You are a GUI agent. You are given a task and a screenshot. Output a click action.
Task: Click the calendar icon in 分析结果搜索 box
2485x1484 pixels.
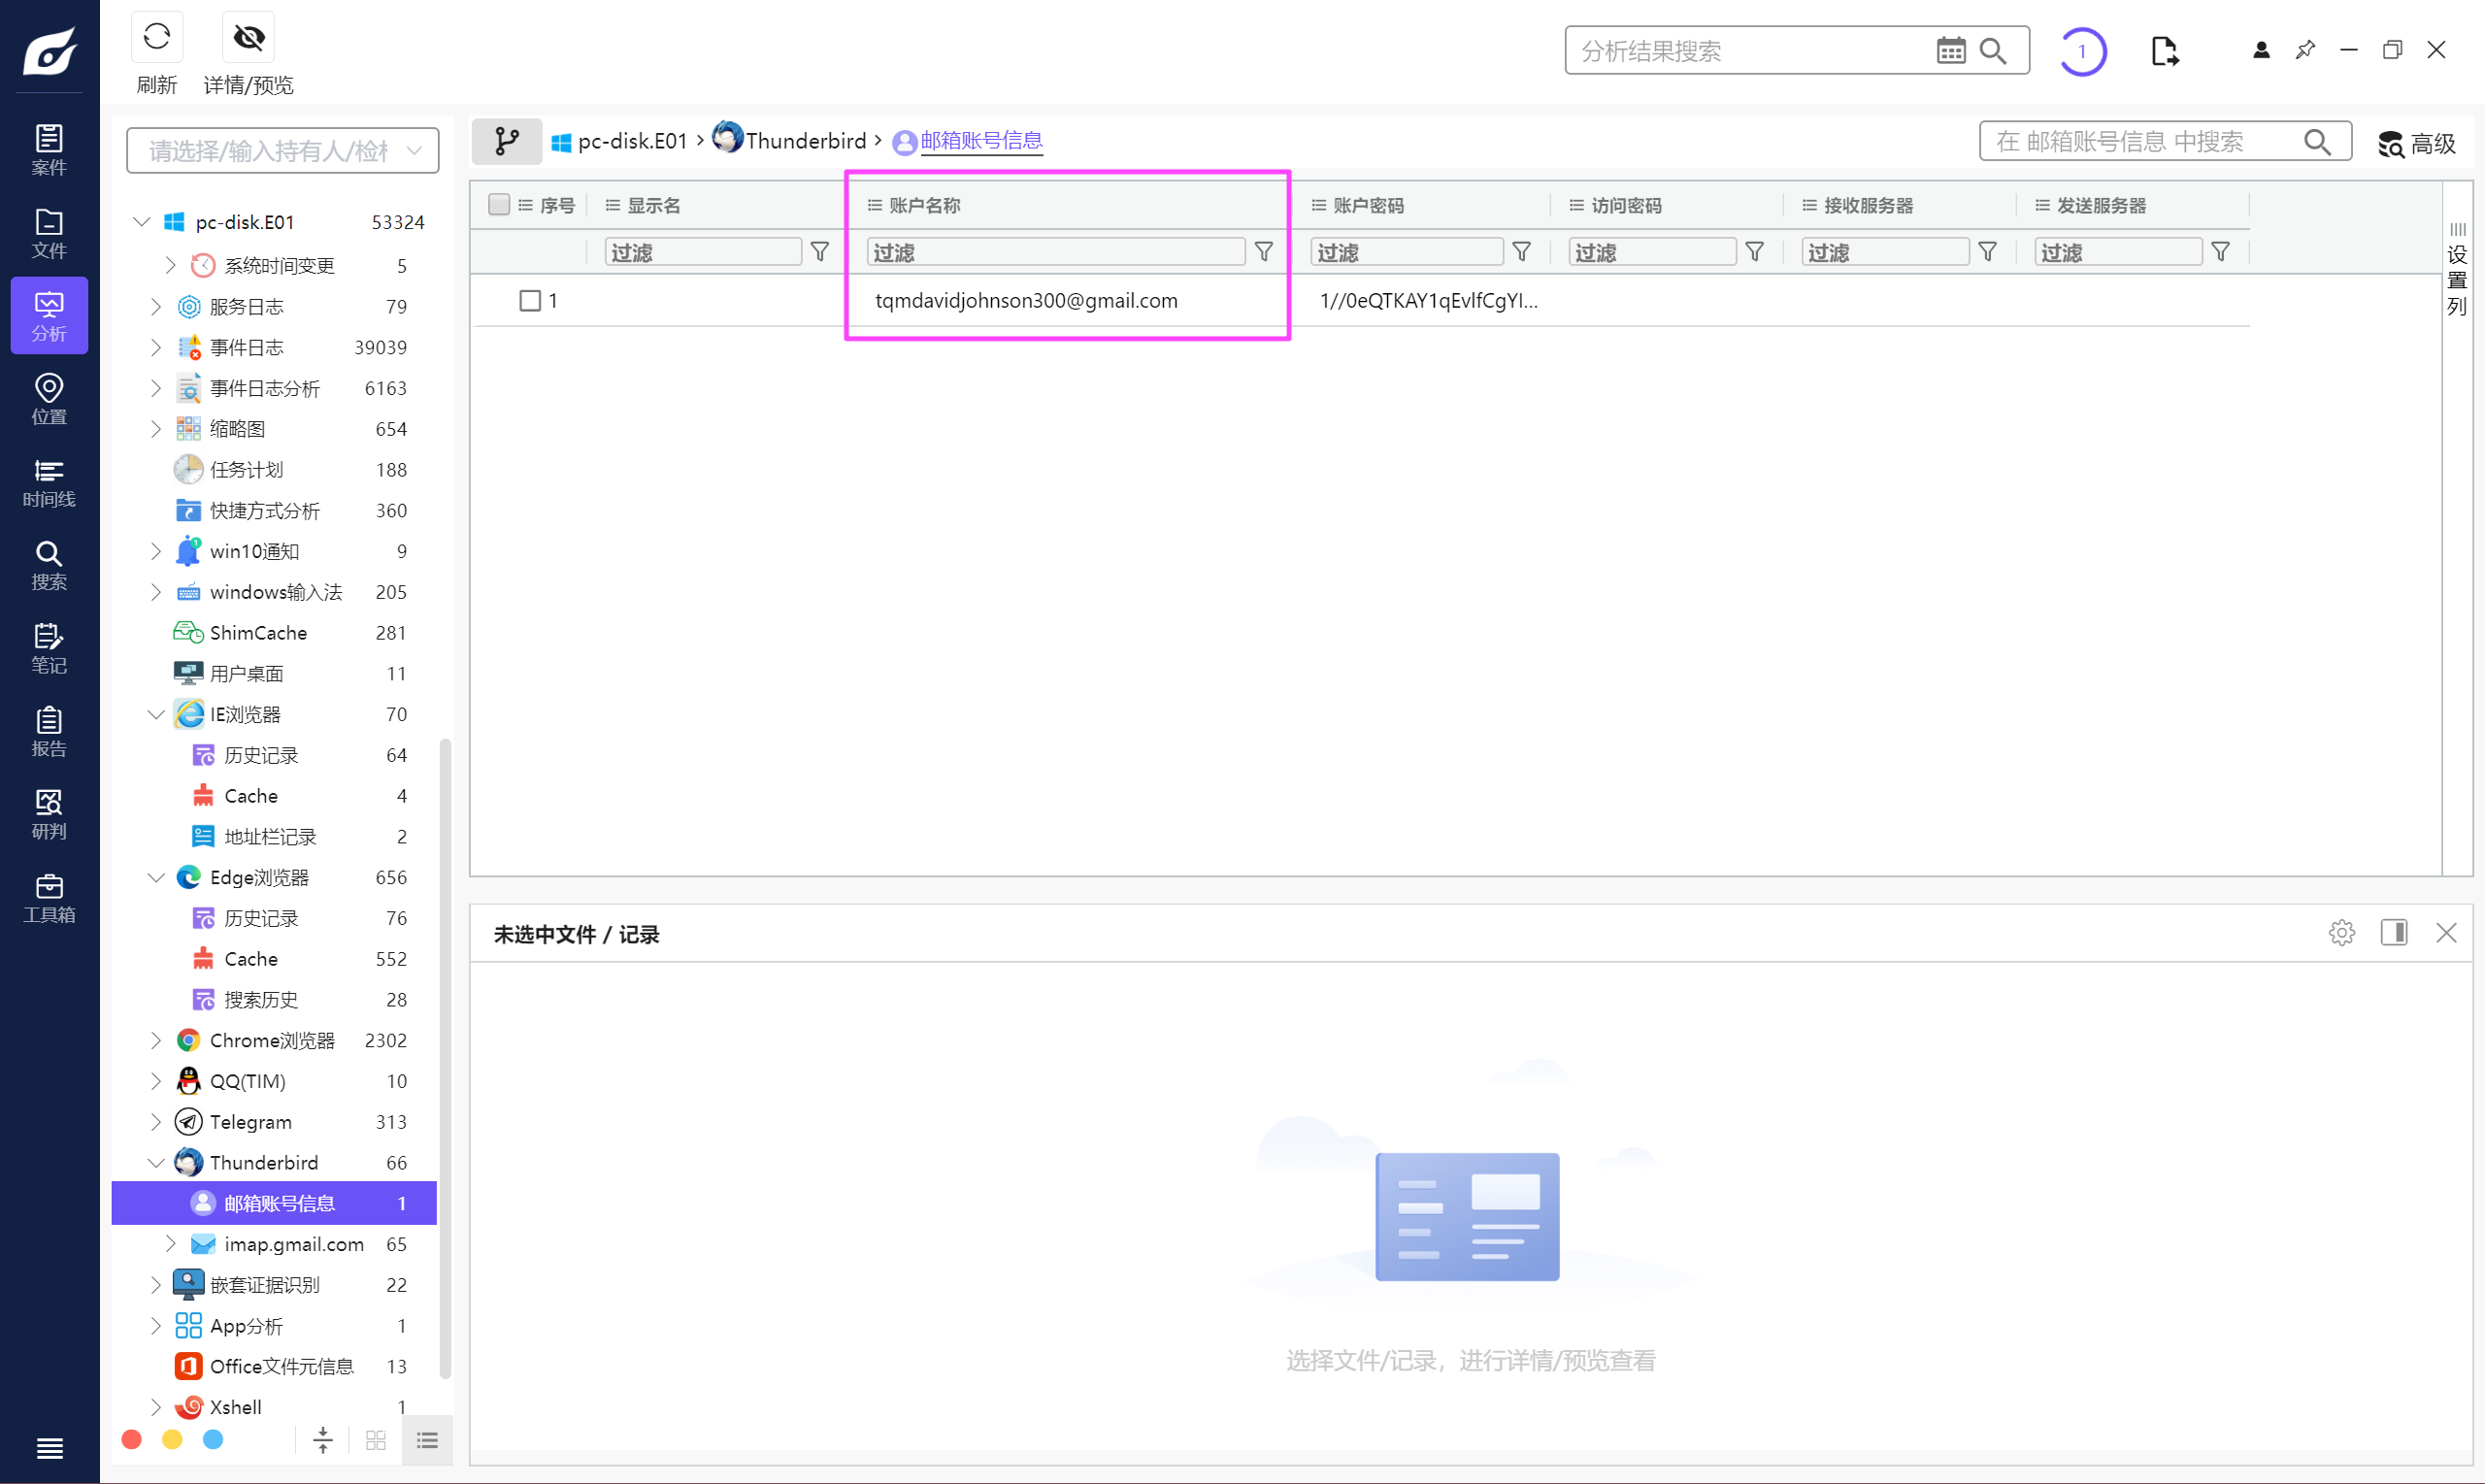click(x=1950, y=51)
